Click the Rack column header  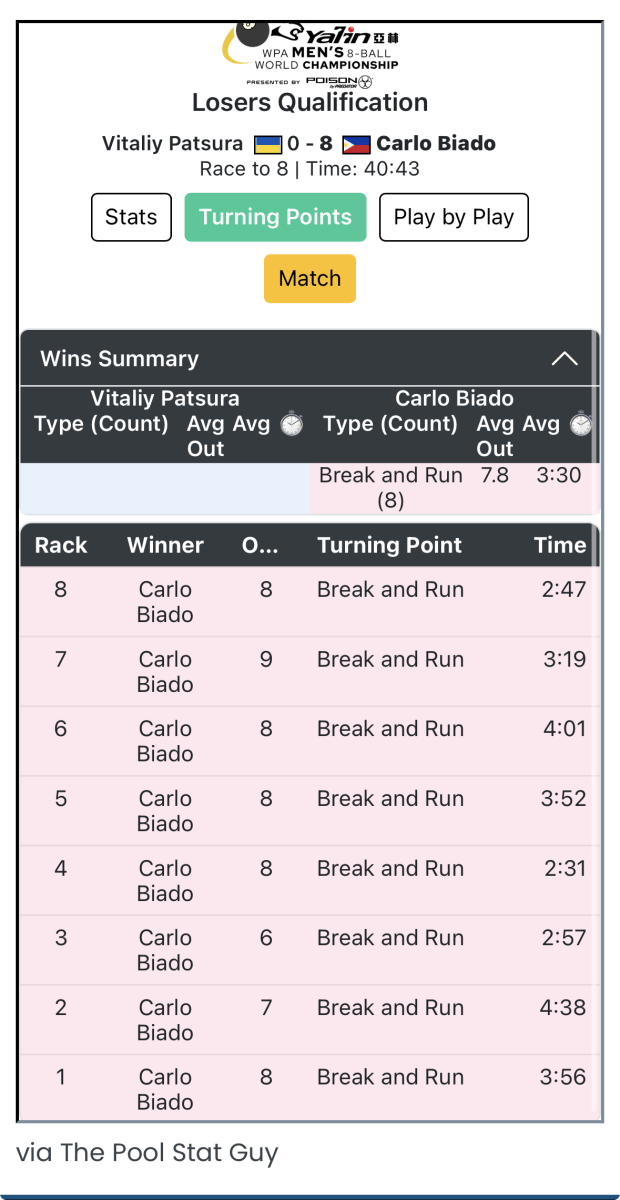click(x=61, y=545)
